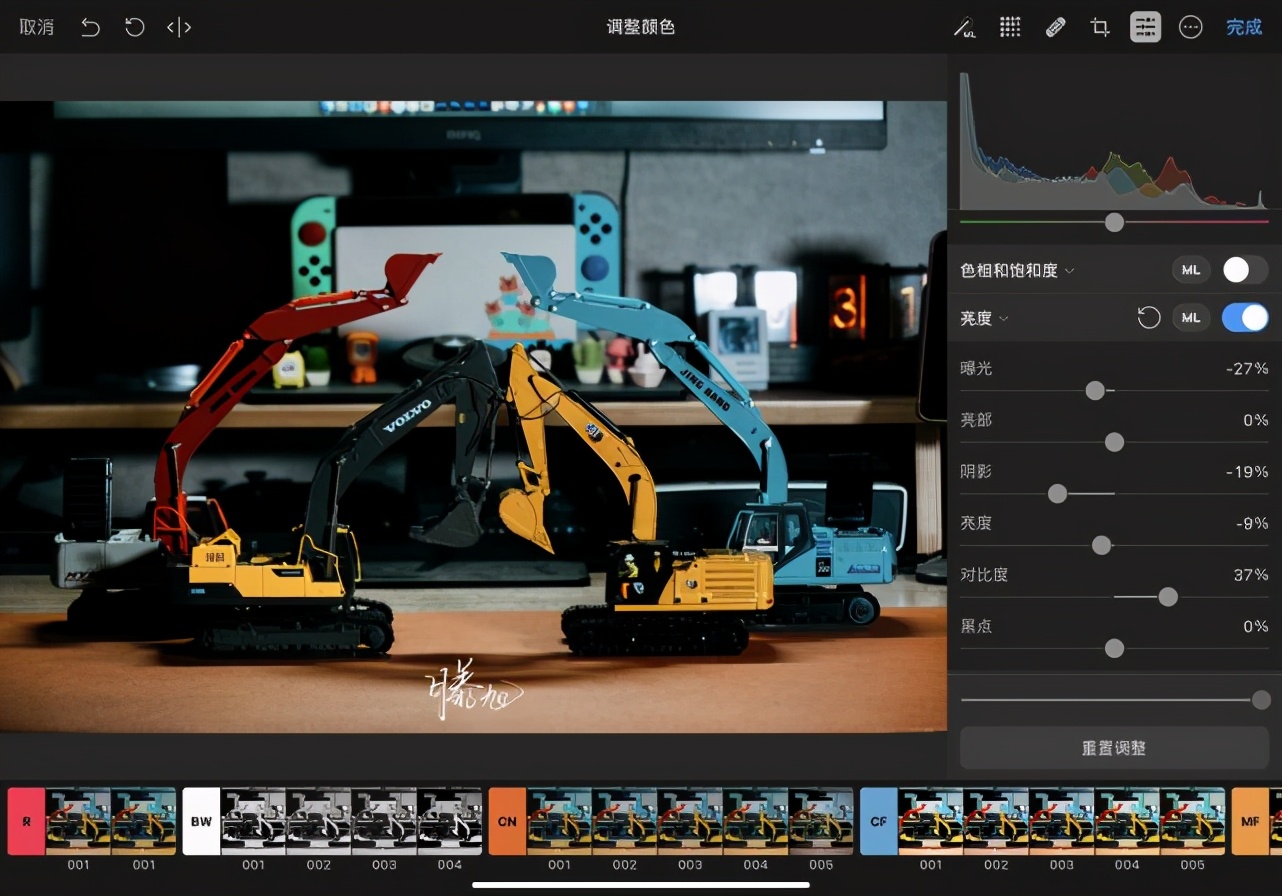The height and width of the screenshot is (896, 1282).
Task: Enable the 色相和饱和度 switch
Action: 1245,270
